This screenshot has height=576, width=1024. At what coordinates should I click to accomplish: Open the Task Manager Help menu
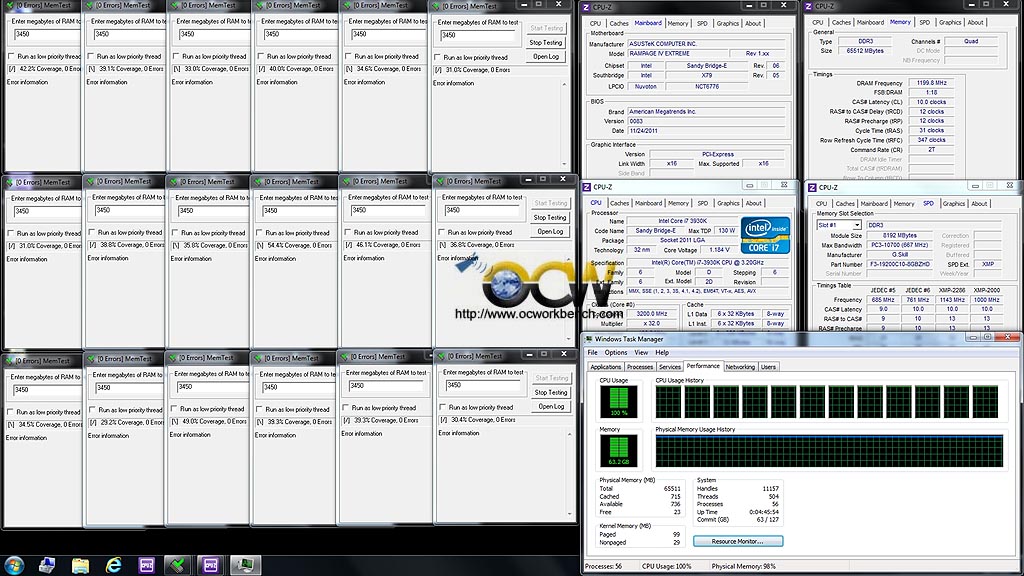pyautogui.click(x=662, y=353)
